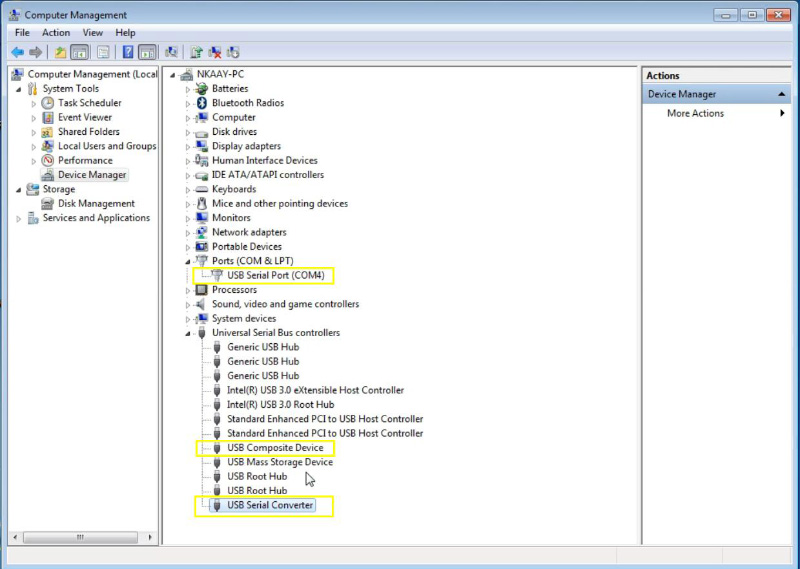The image size is (800, 569).
Task: Click the Scan for hardware changes icon
Action: point(172,52)
